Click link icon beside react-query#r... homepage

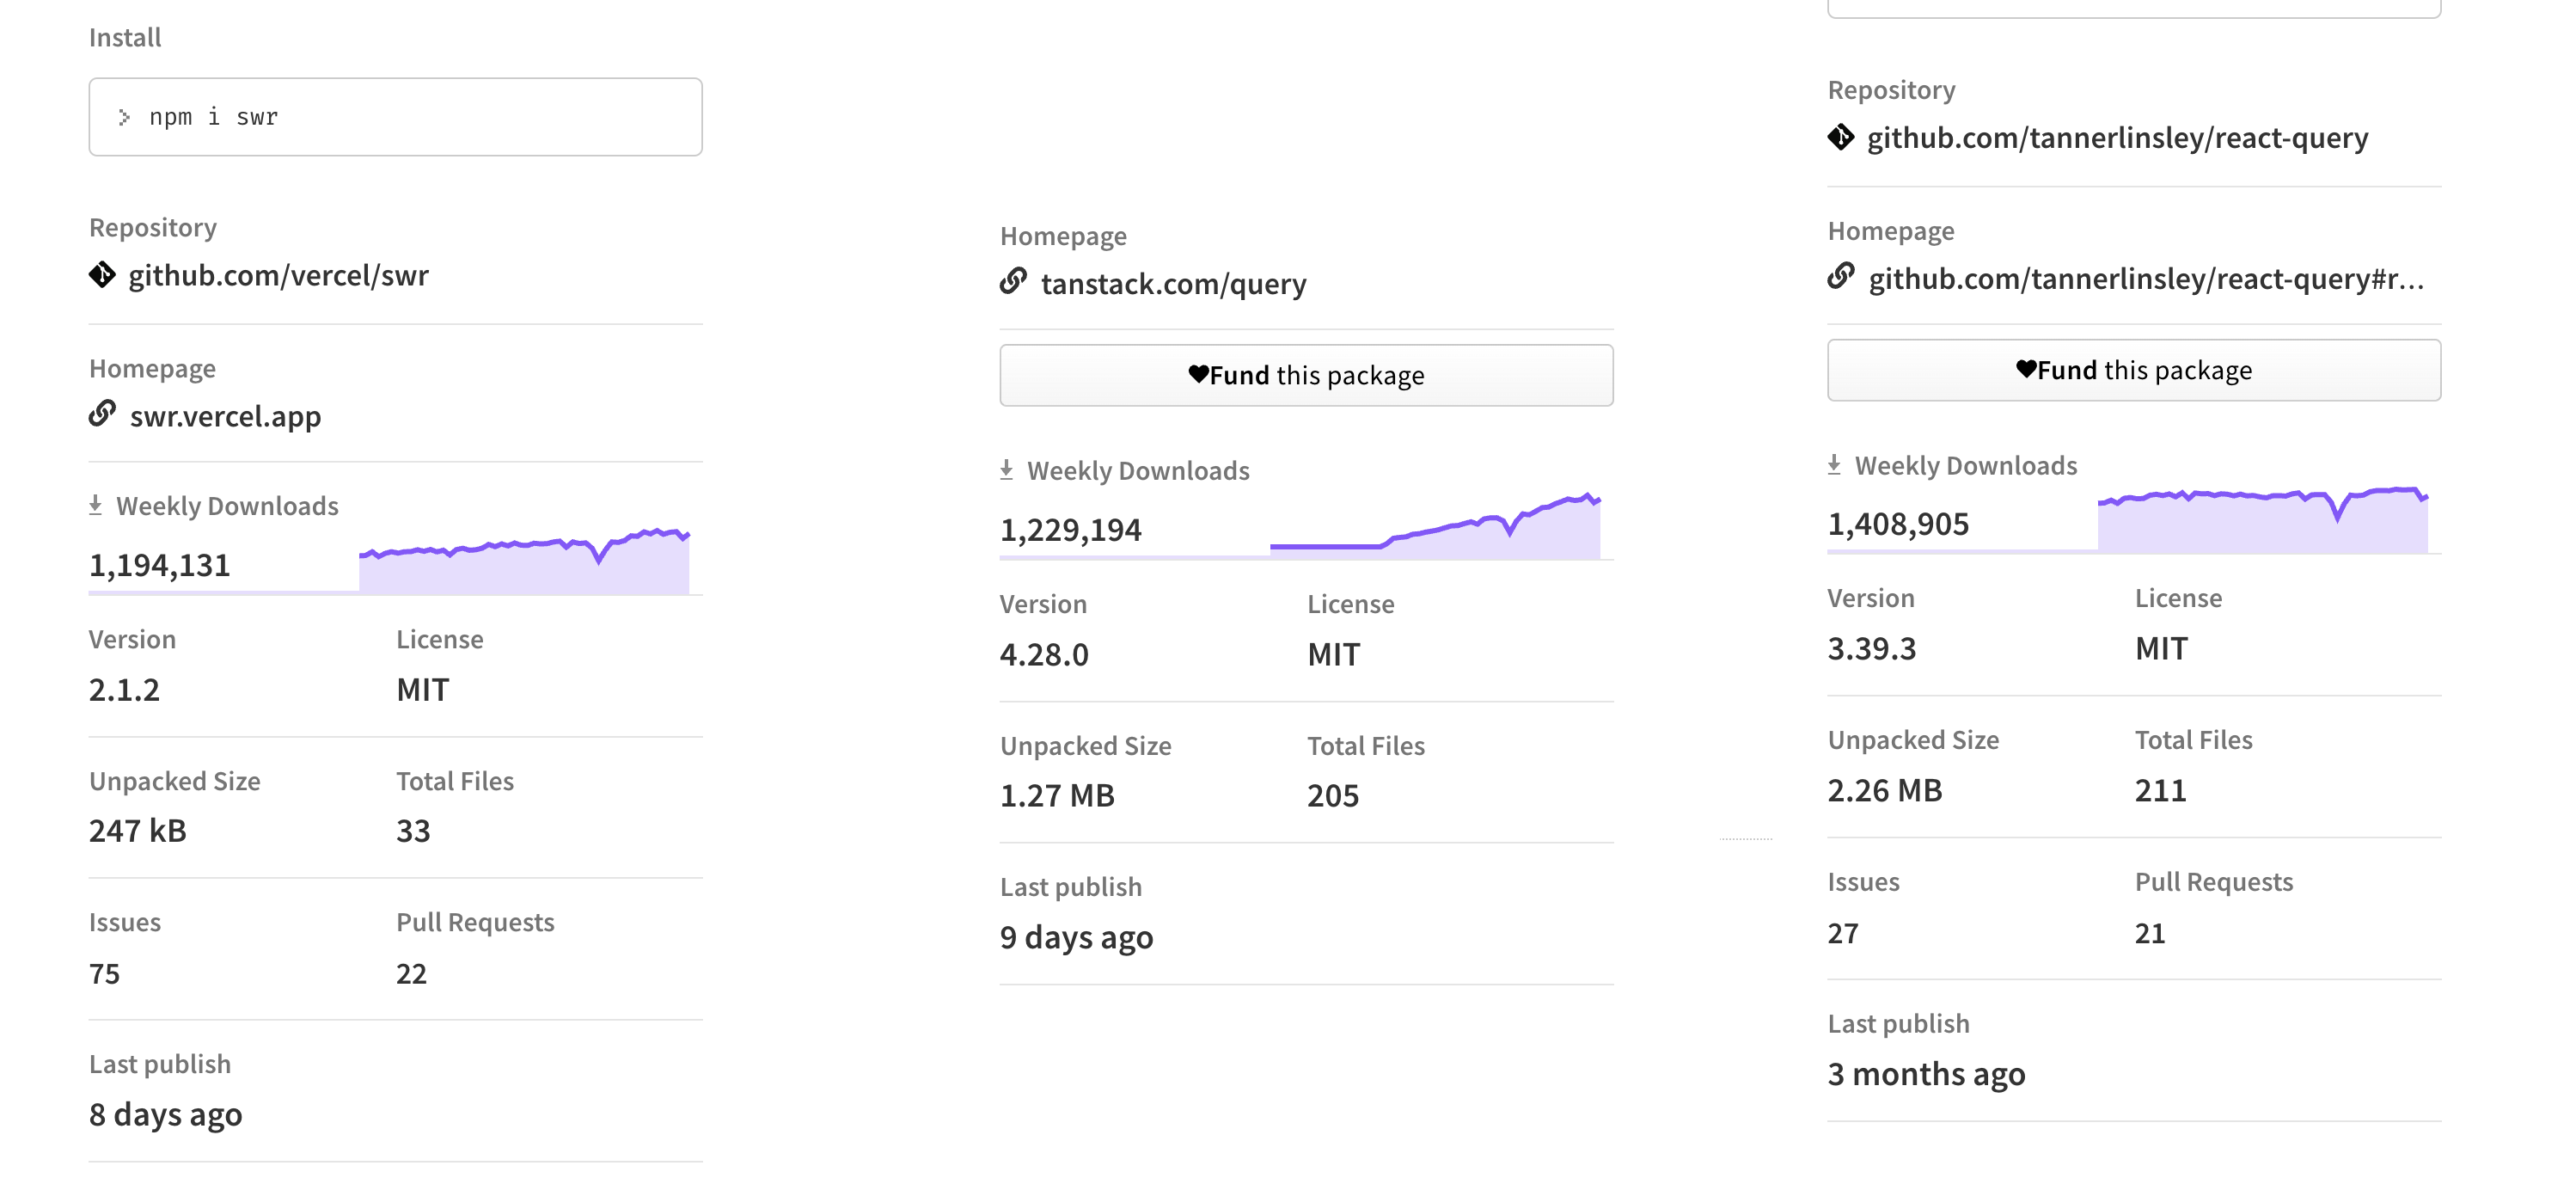click(1840, 276)
